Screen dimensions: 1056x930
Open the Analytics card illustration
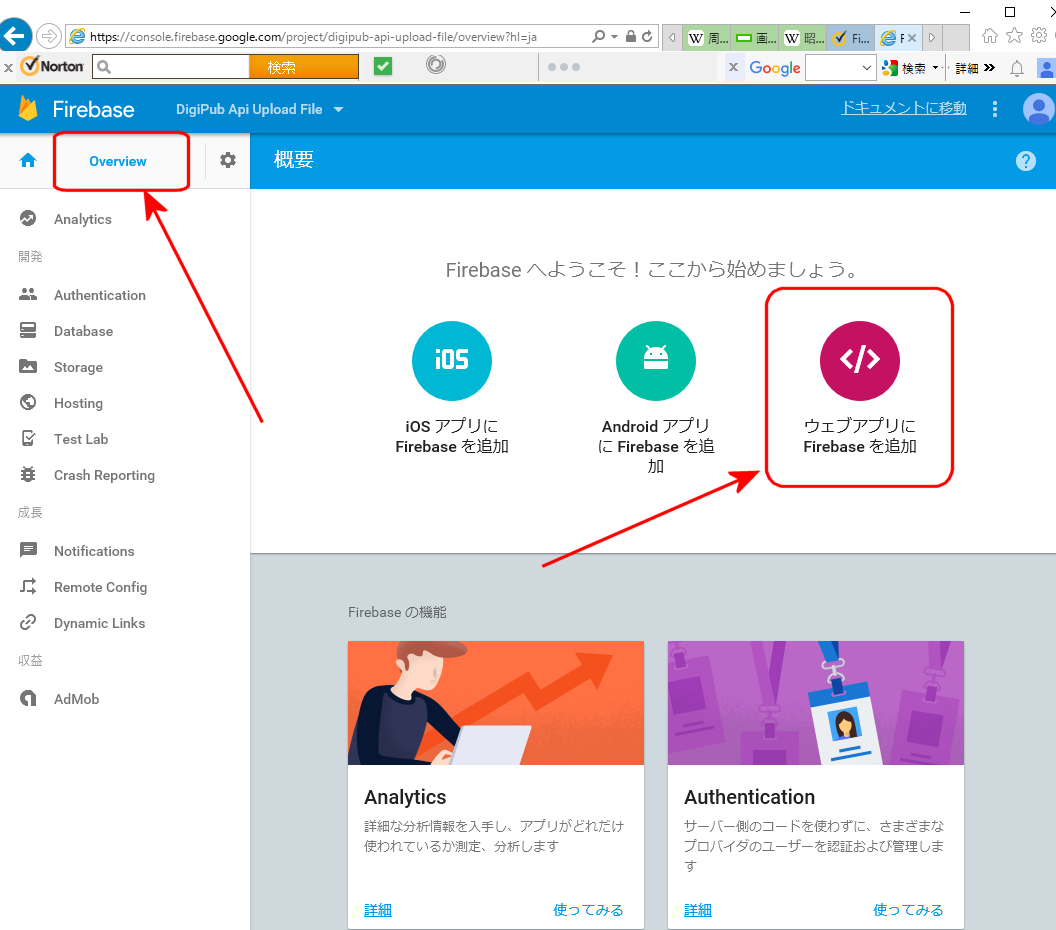tap(496, 702)
